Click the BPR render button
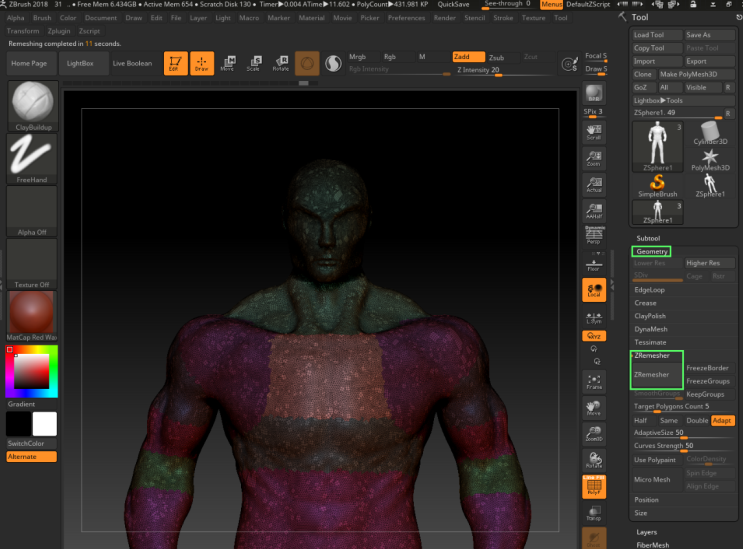743x549 pixels. pos(594,93)
